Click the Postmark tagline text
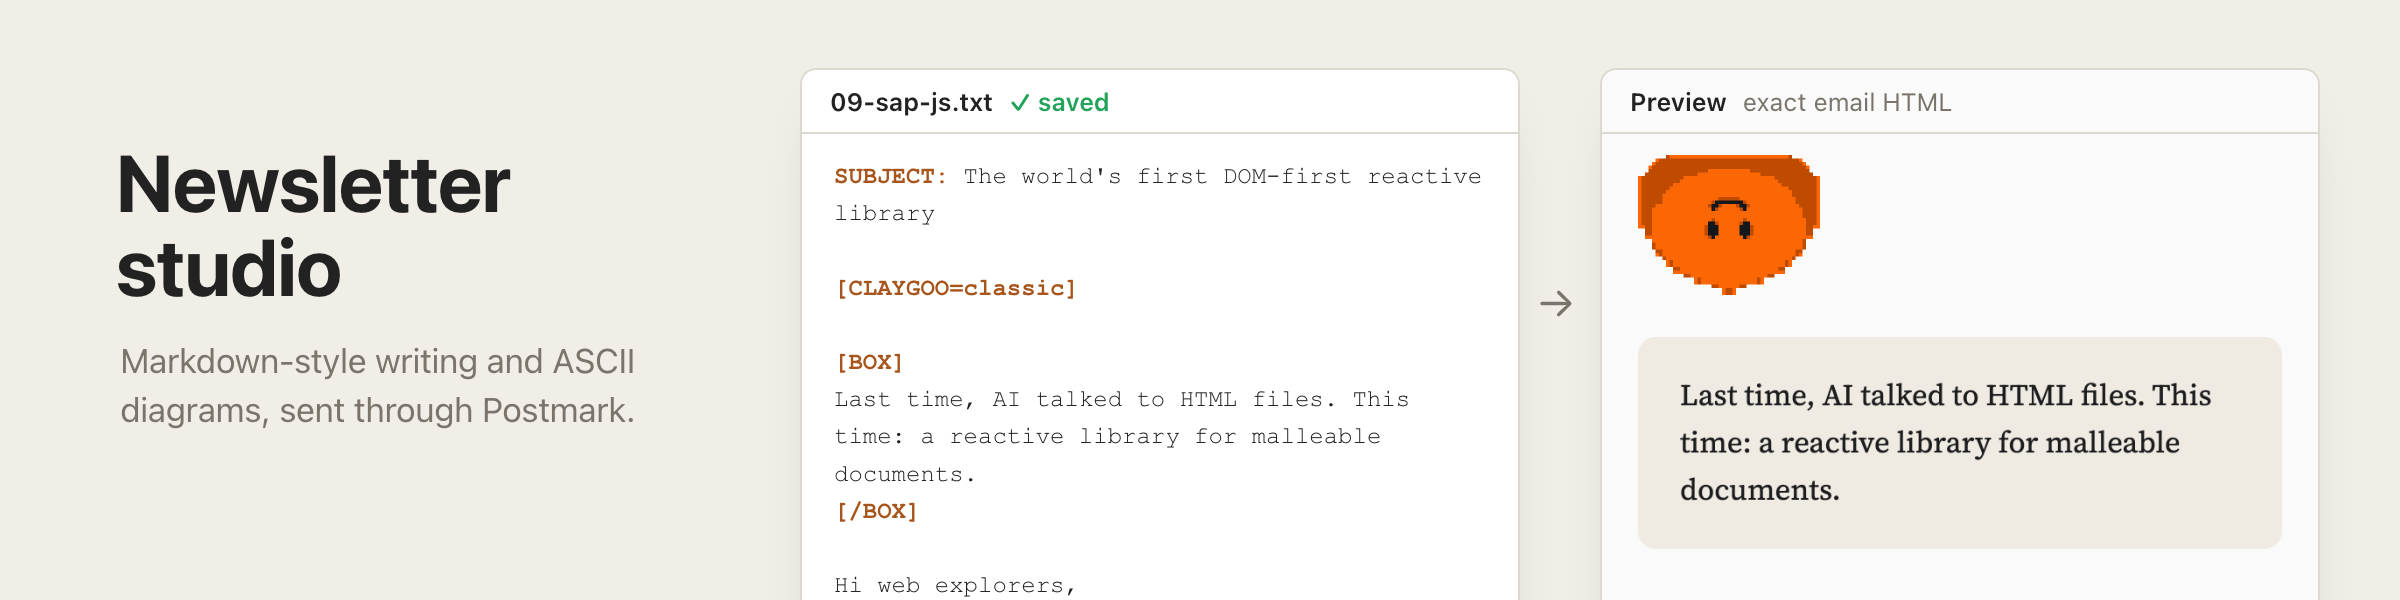This screenshot has height=600, width=2400. click(377, 386)
